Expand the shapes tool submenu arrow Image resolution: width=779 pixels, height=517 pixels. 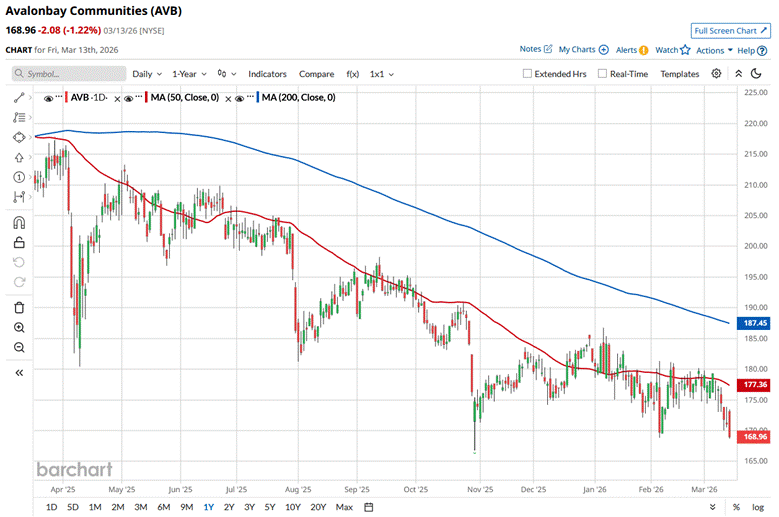(x=30, y=137)
